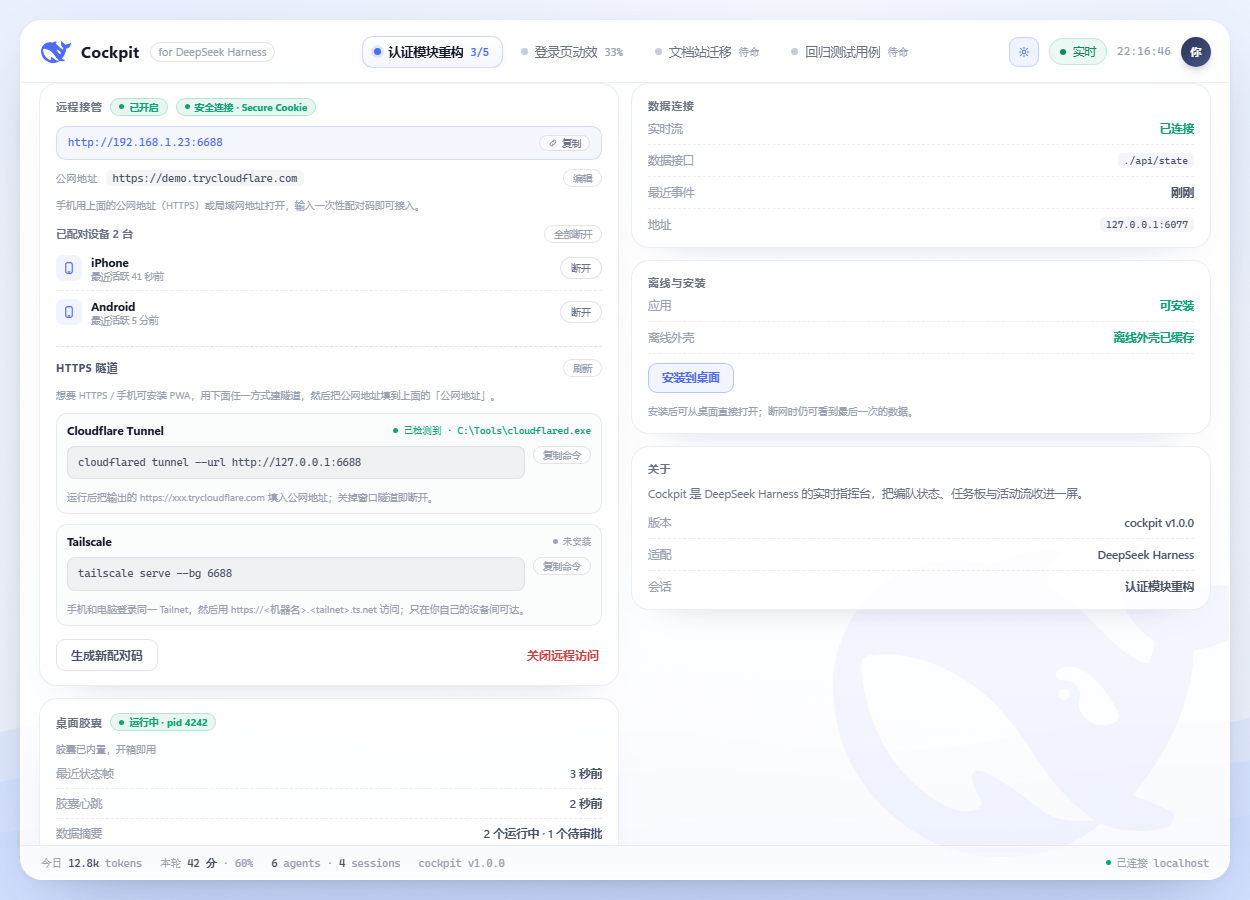The height and width of the screenshot is (900, 1250).
Task: Click the 实时流 已连接 status value
Action: 1176,129
